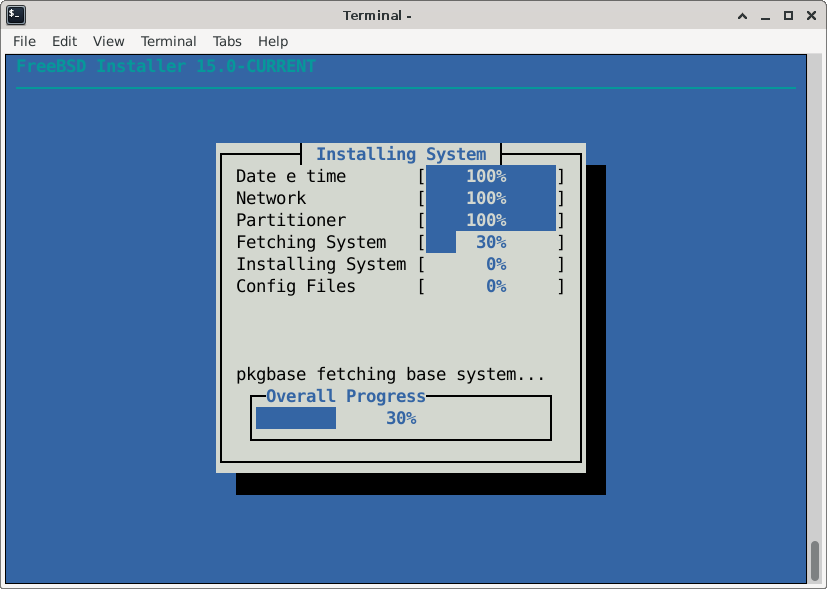Click the terminal window menu icon
The image size is (827, 589).
(15, 15)
